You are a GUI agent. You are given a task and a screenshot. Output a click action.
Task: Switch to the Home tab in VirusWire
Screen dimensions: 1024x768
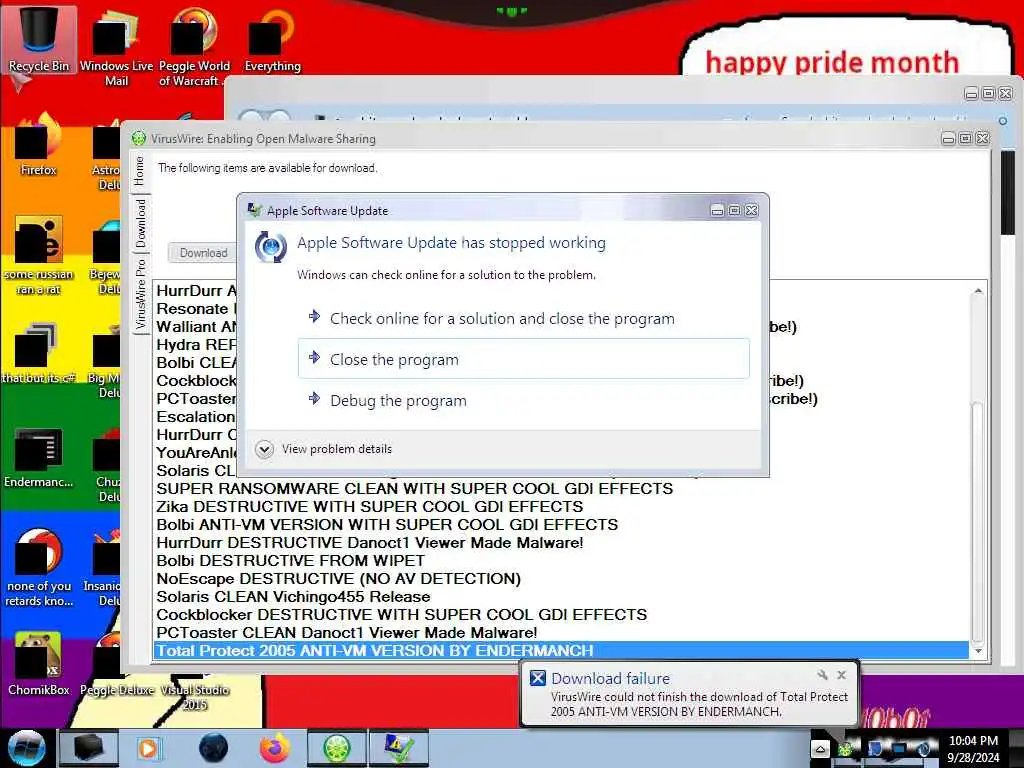tap(140, 170)
